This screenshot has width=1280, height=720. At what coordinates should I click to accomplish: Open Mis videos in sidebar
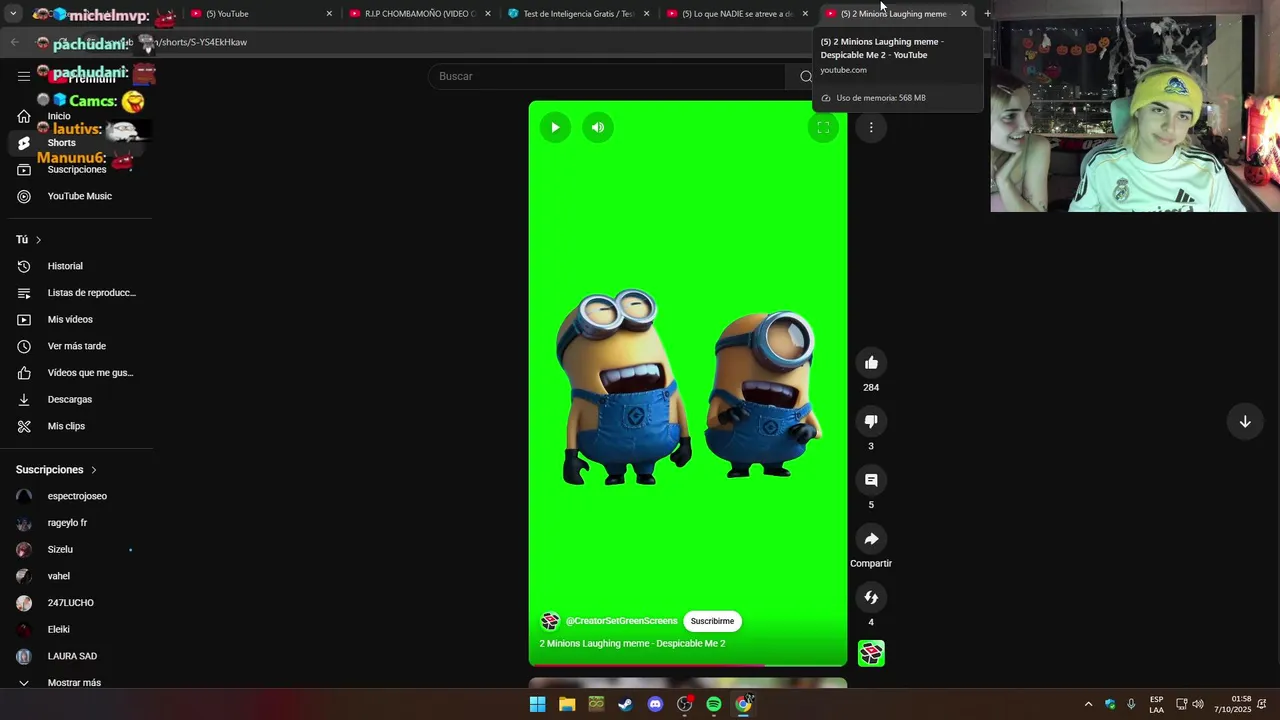(x=76, y=319)
